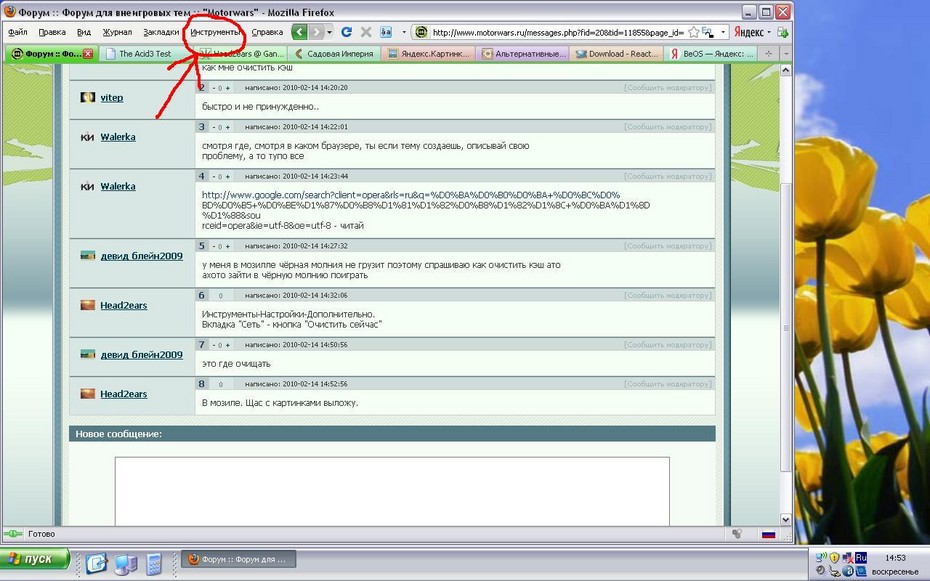
Task: Open the Журнал menu
Action: coord(117,32)
